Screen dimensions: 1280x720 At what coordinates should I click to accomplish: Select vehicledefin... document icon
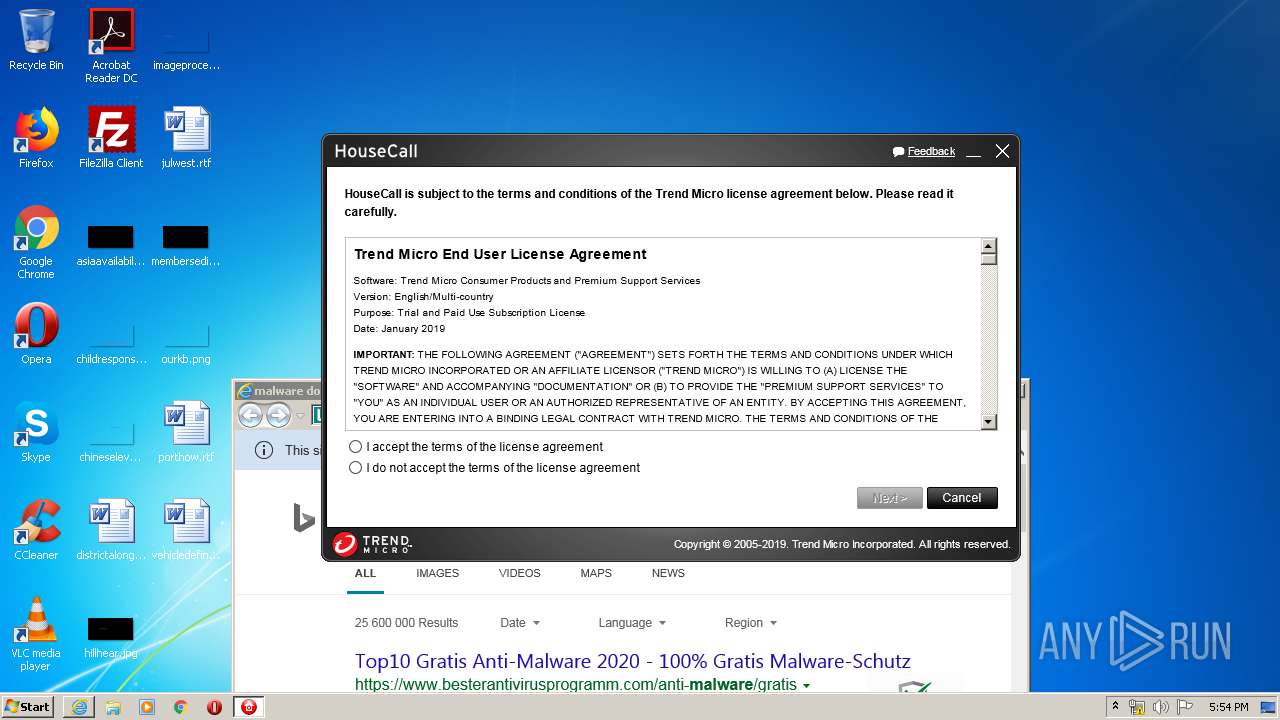click(x=186, y=530)
